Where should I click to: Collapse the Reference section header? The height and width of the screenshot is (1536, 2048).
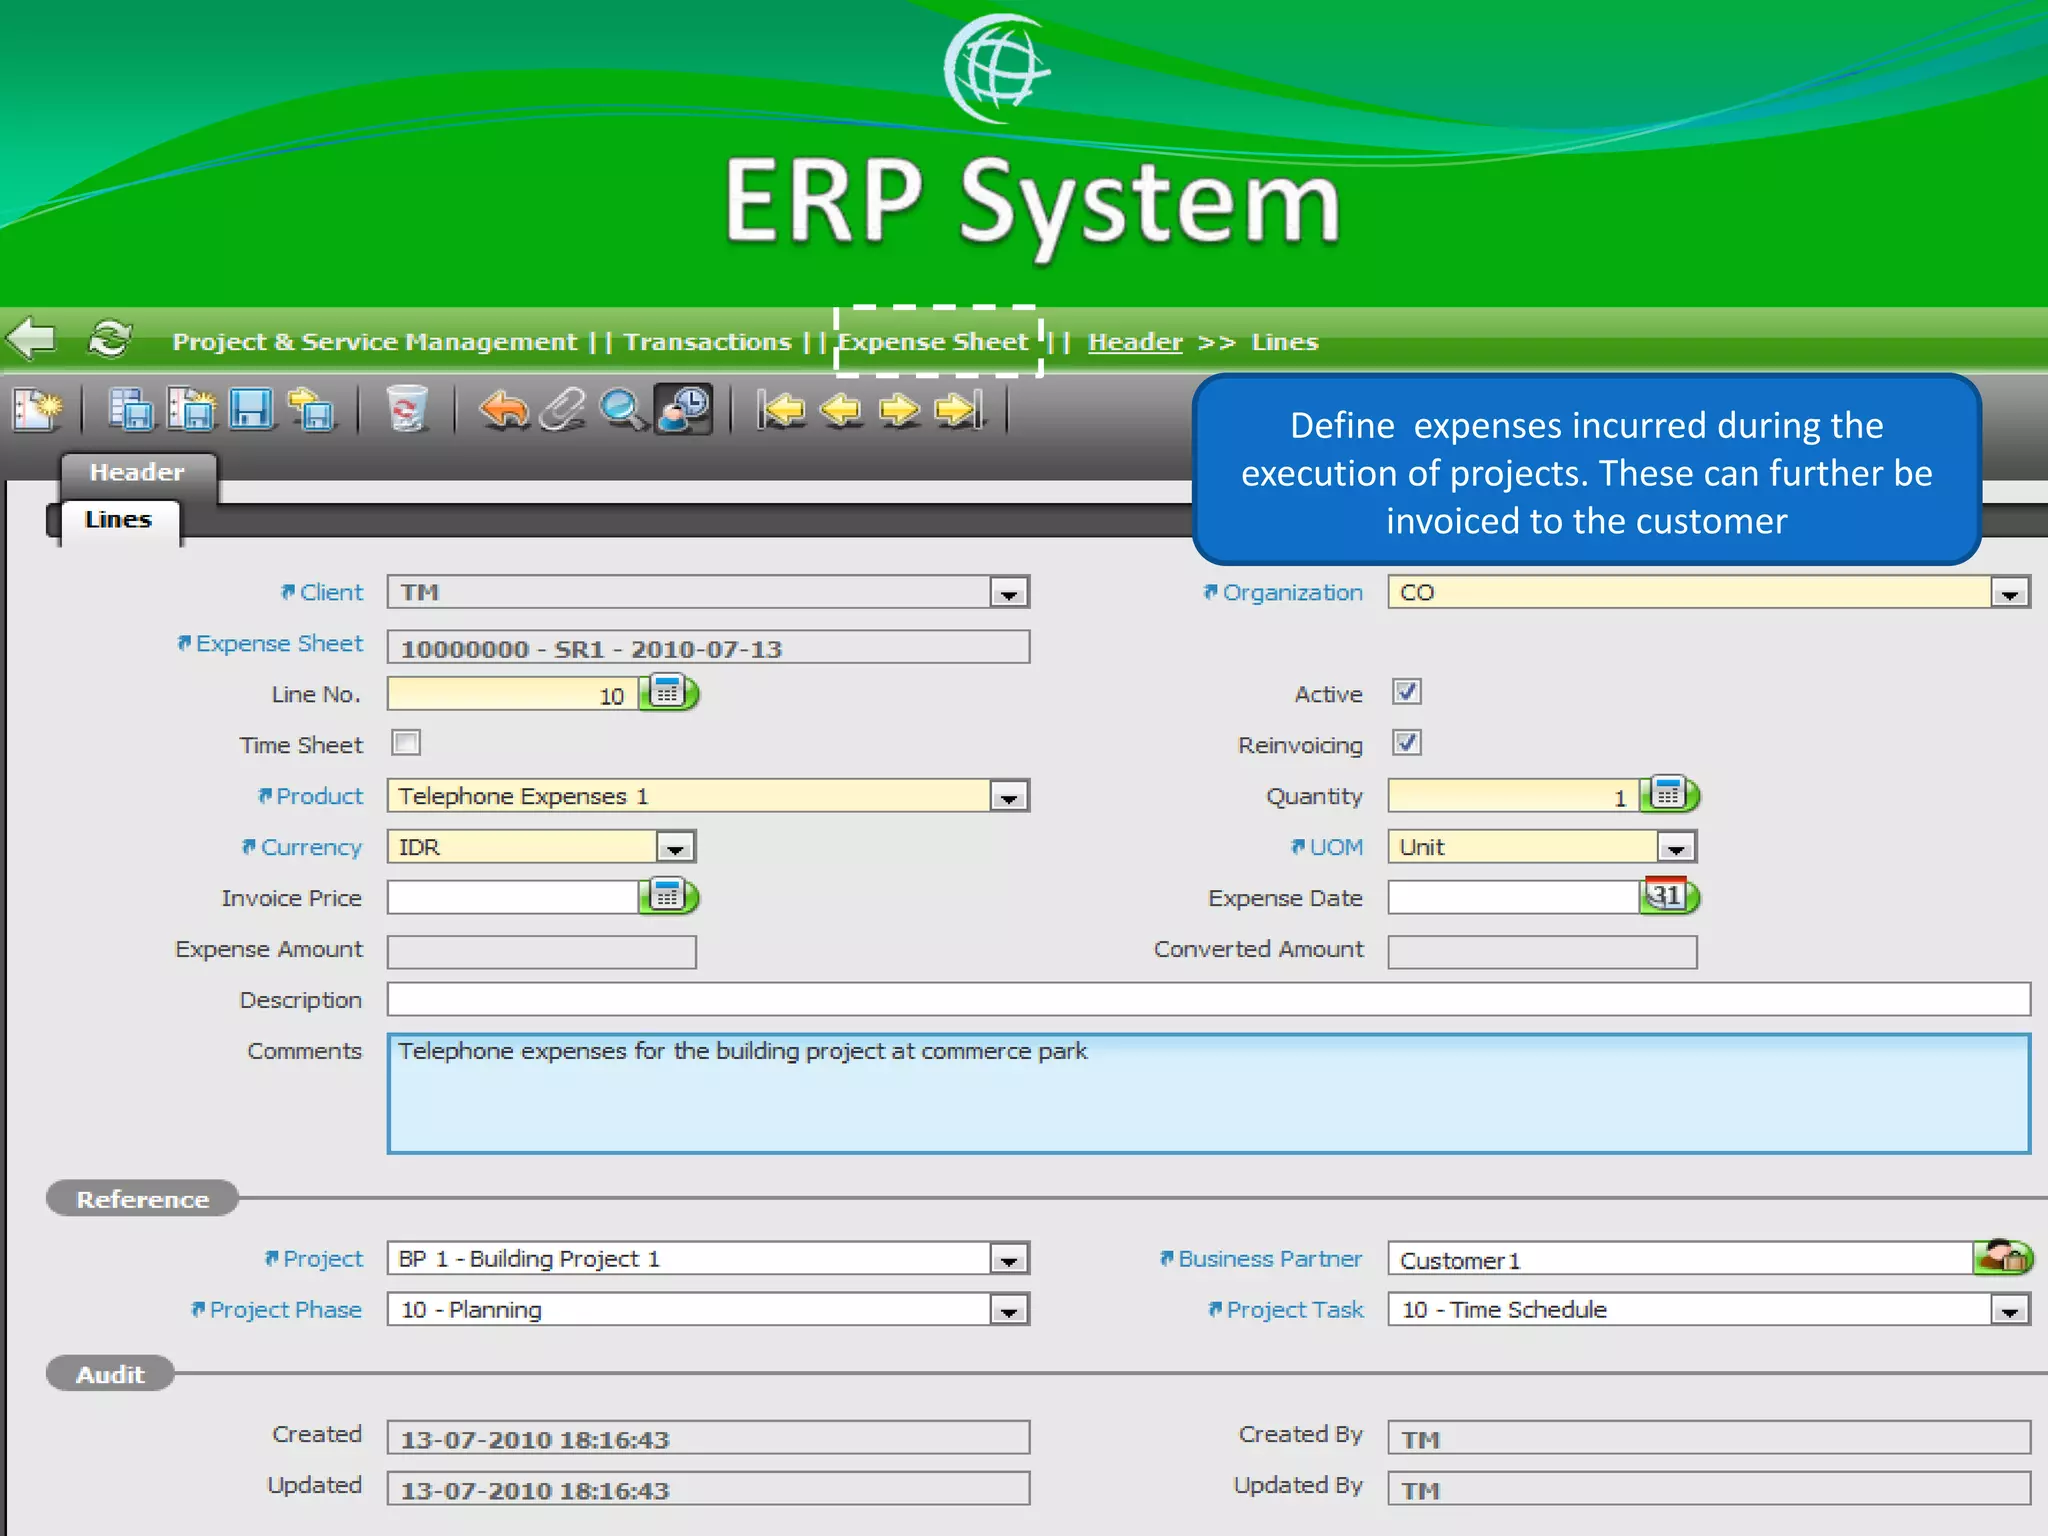tap(143, 1199)
